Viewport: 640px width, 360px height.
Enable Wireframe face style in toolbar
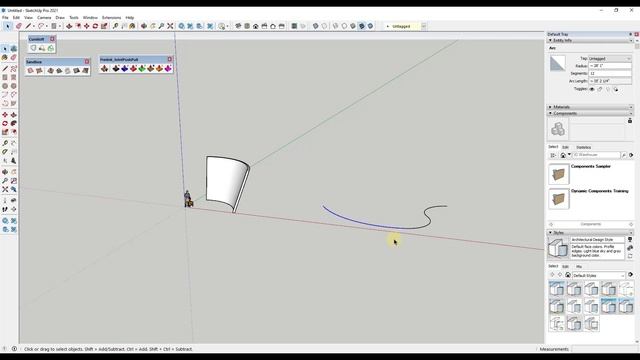[x=336, y=26]
